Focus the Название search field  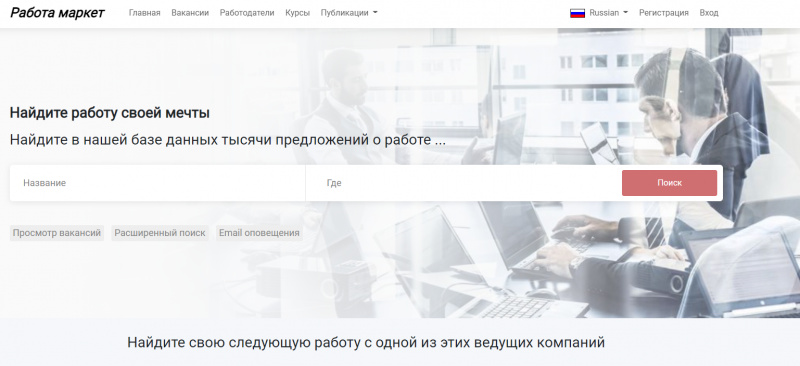click(x=158, y=183)
